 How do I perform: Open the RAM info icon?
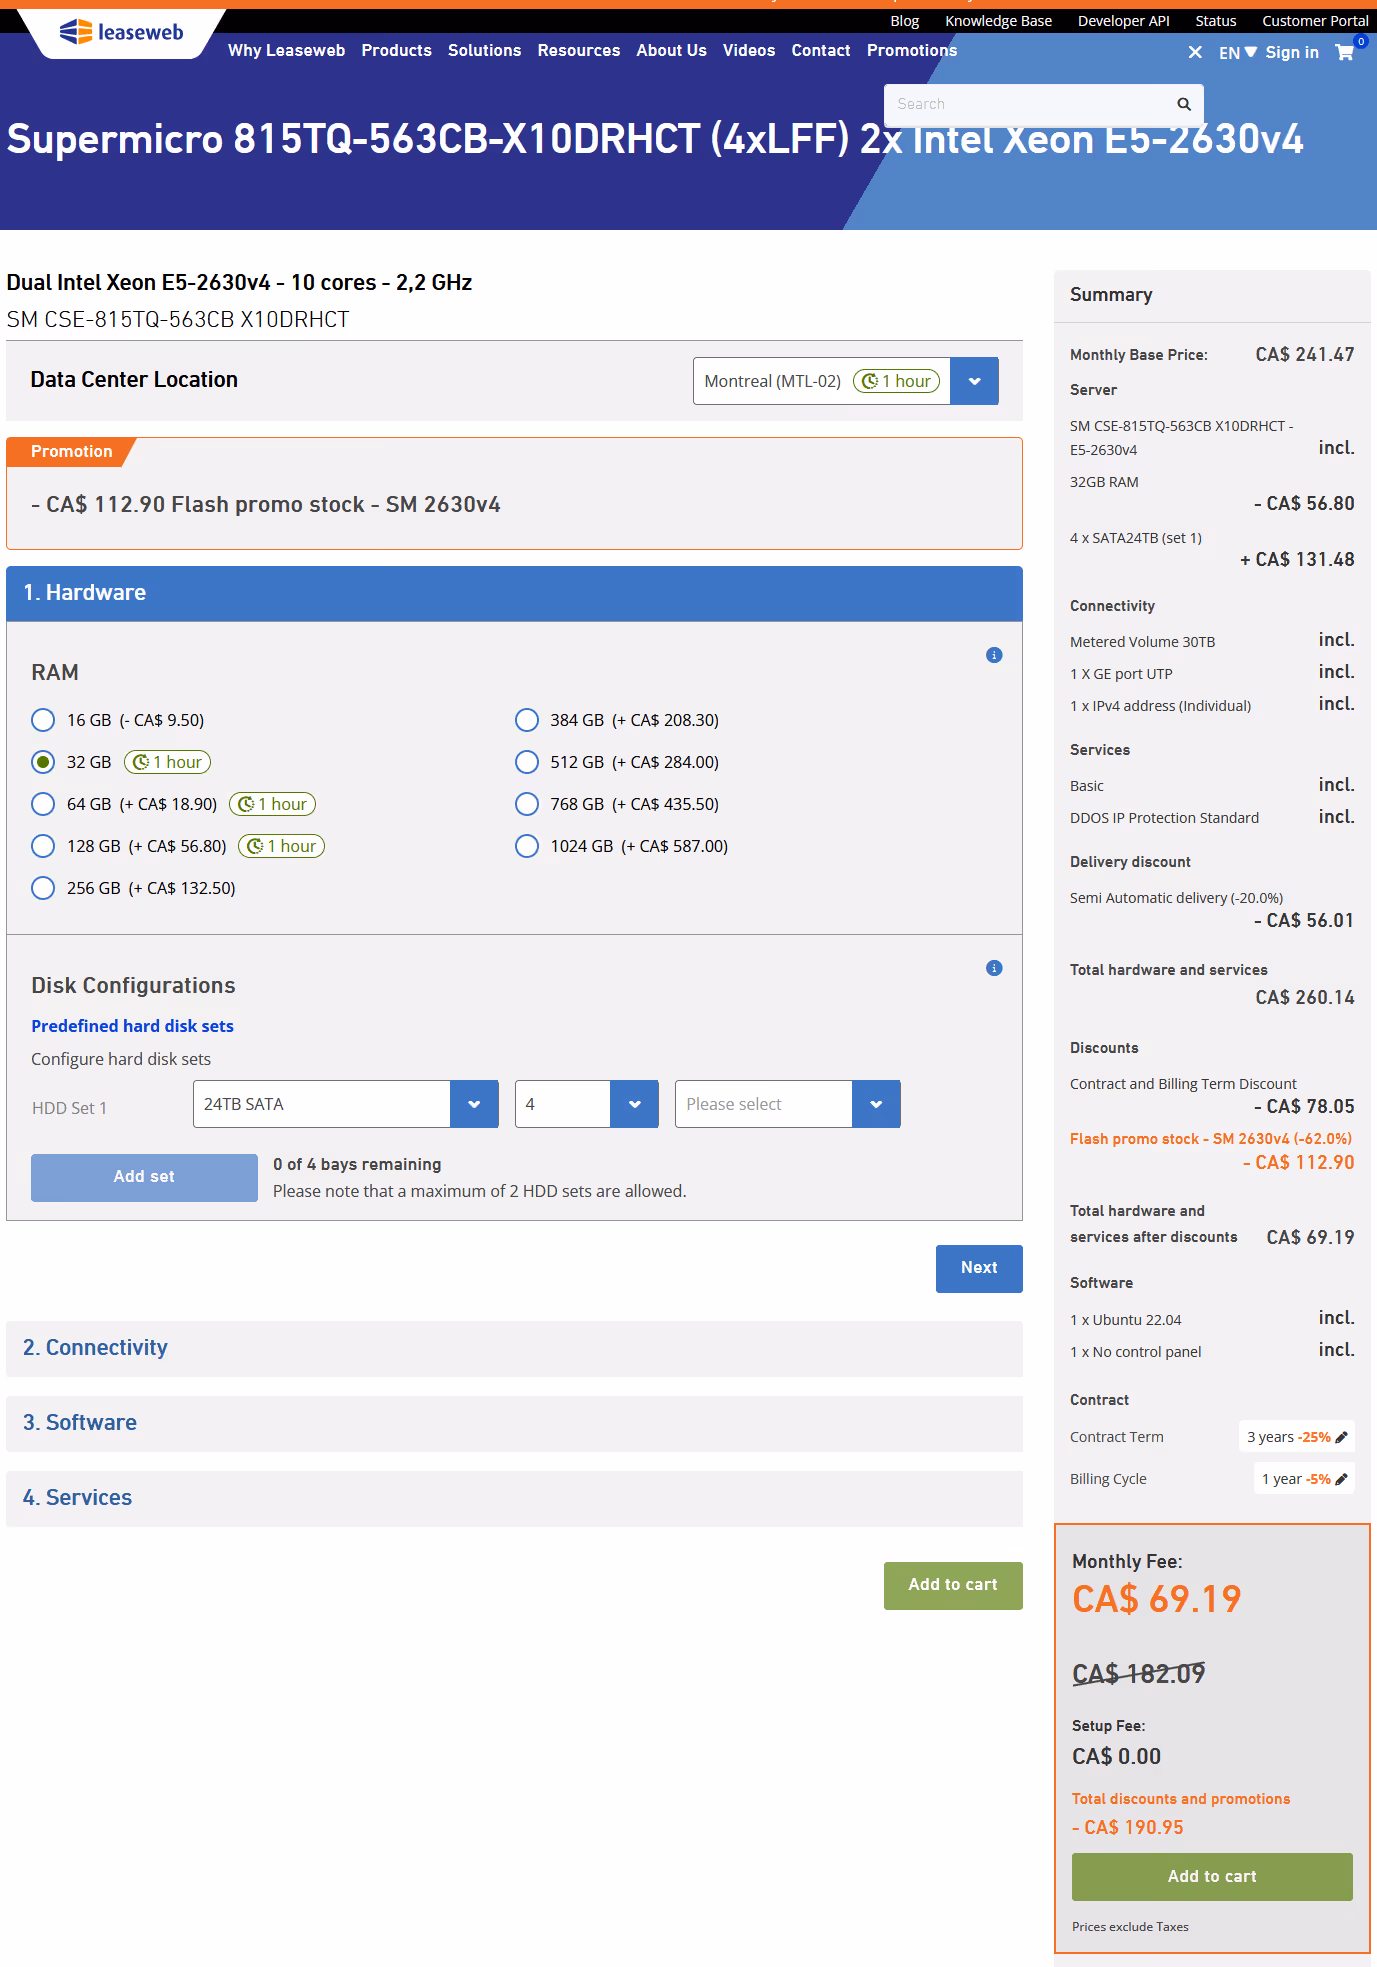click(x=994, y=655)
